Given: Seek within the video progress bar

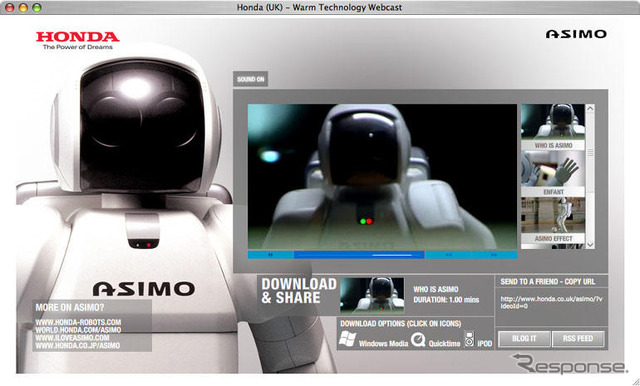Looking at the screenshot, I should [x=359, y=255].
